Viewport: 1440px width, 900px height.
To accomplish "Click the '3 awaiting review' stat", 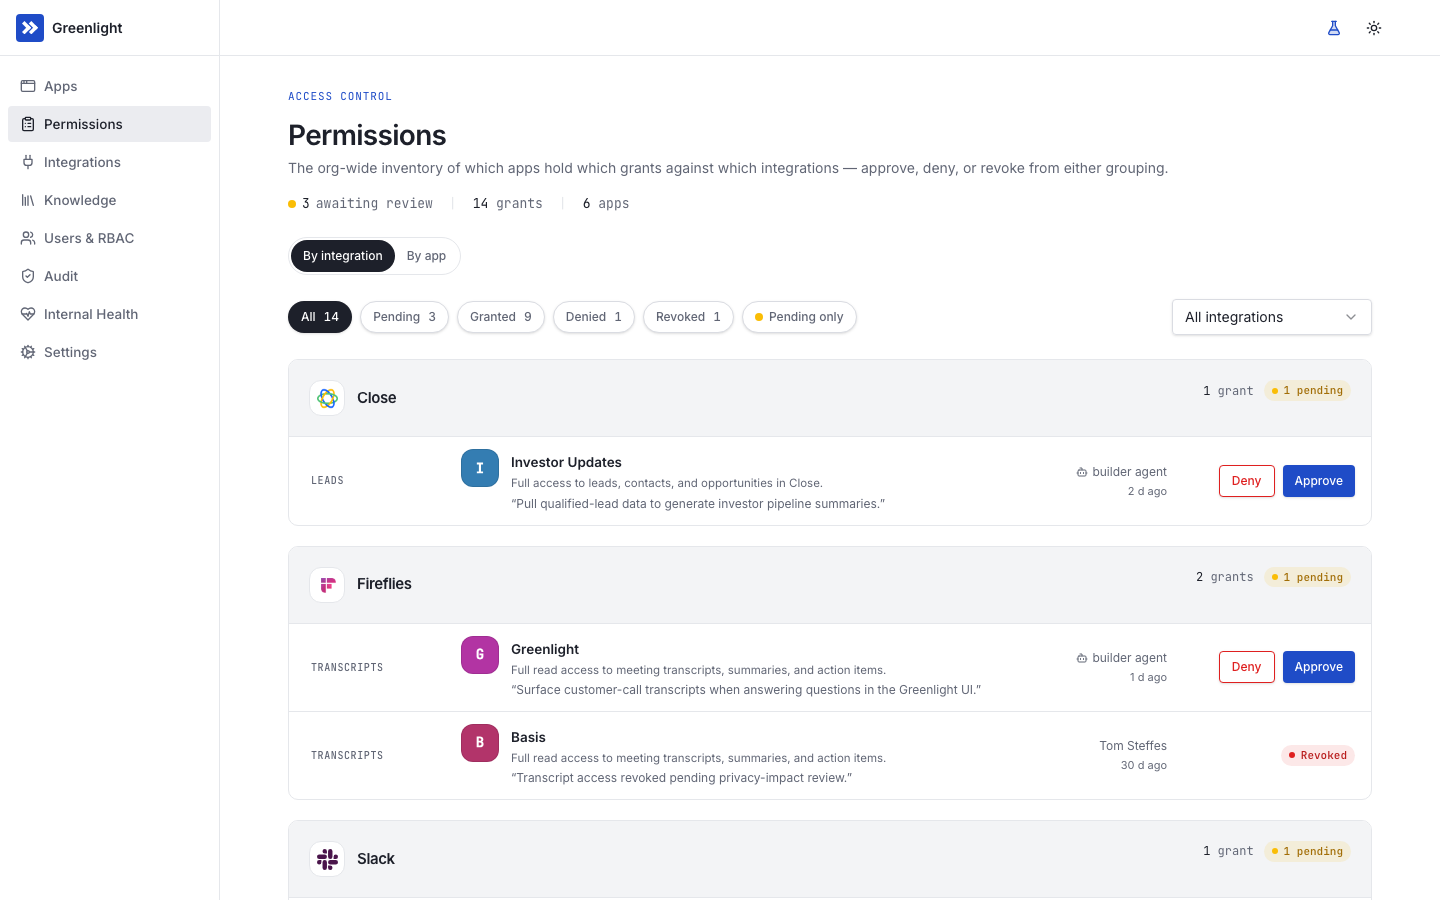I will (x=361, y=203).
